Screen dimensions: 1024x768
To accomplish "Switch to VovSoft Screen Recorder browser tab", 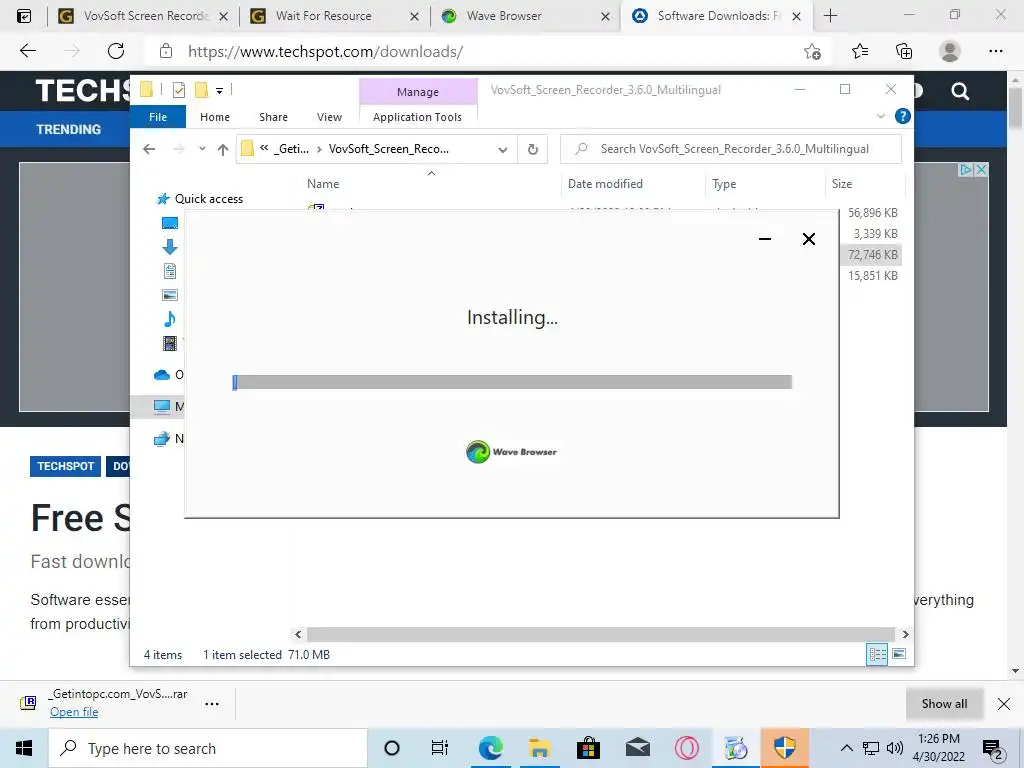I will [146, 16].
